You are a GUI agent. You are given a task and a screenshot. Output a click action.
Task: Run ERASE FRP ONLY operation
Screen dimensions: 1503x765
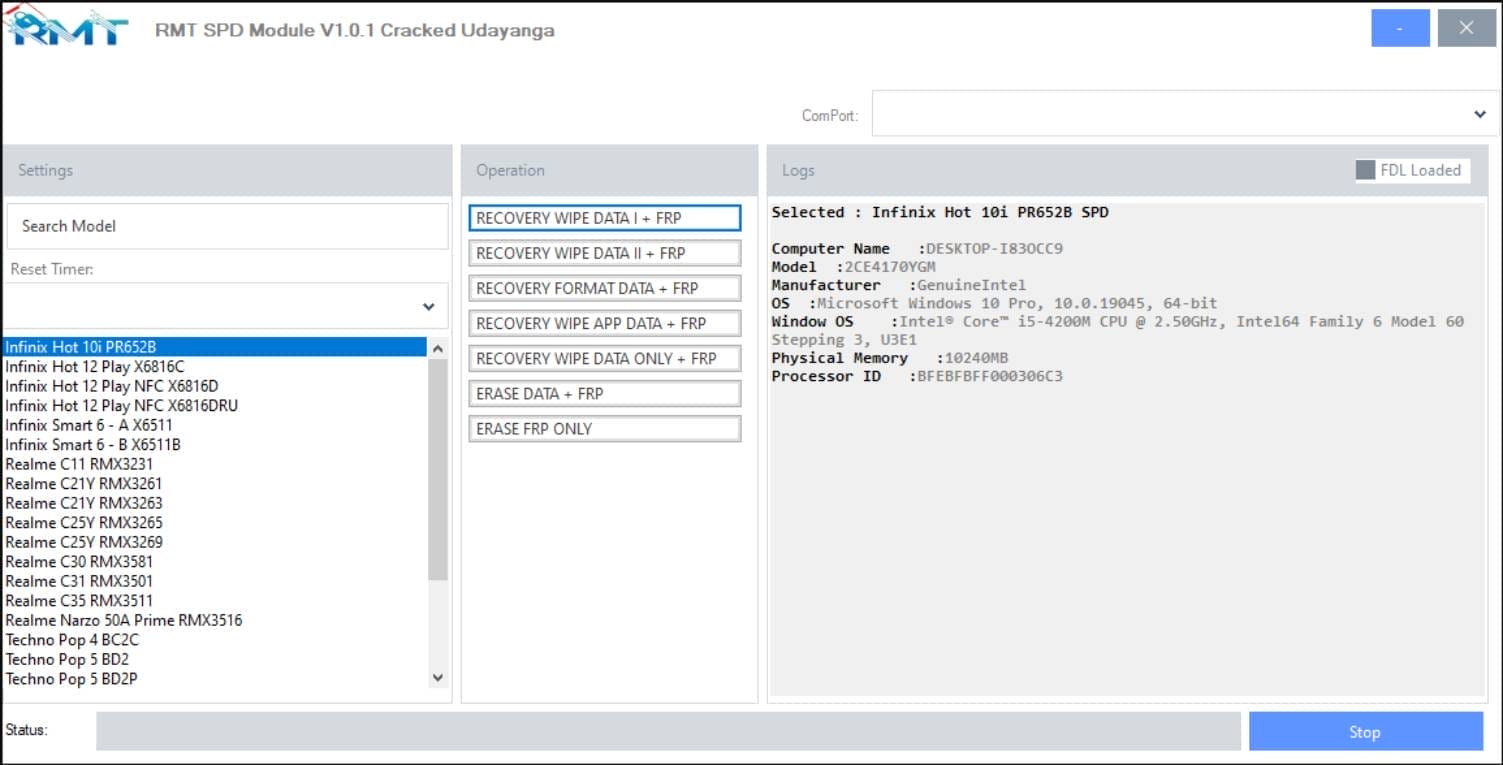point(604,428)
